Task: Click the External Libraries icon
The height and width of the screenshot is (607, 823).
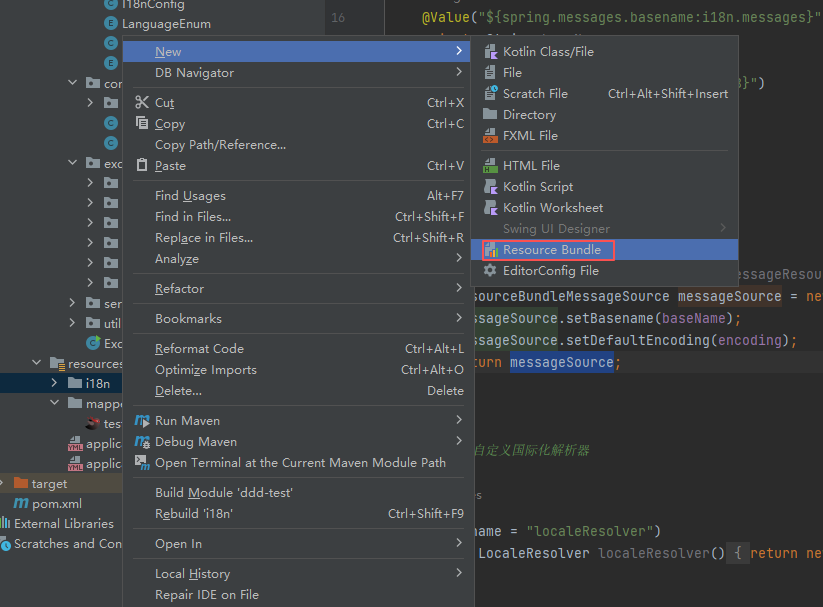Action: pyautogui.click(x=6, y=523)
